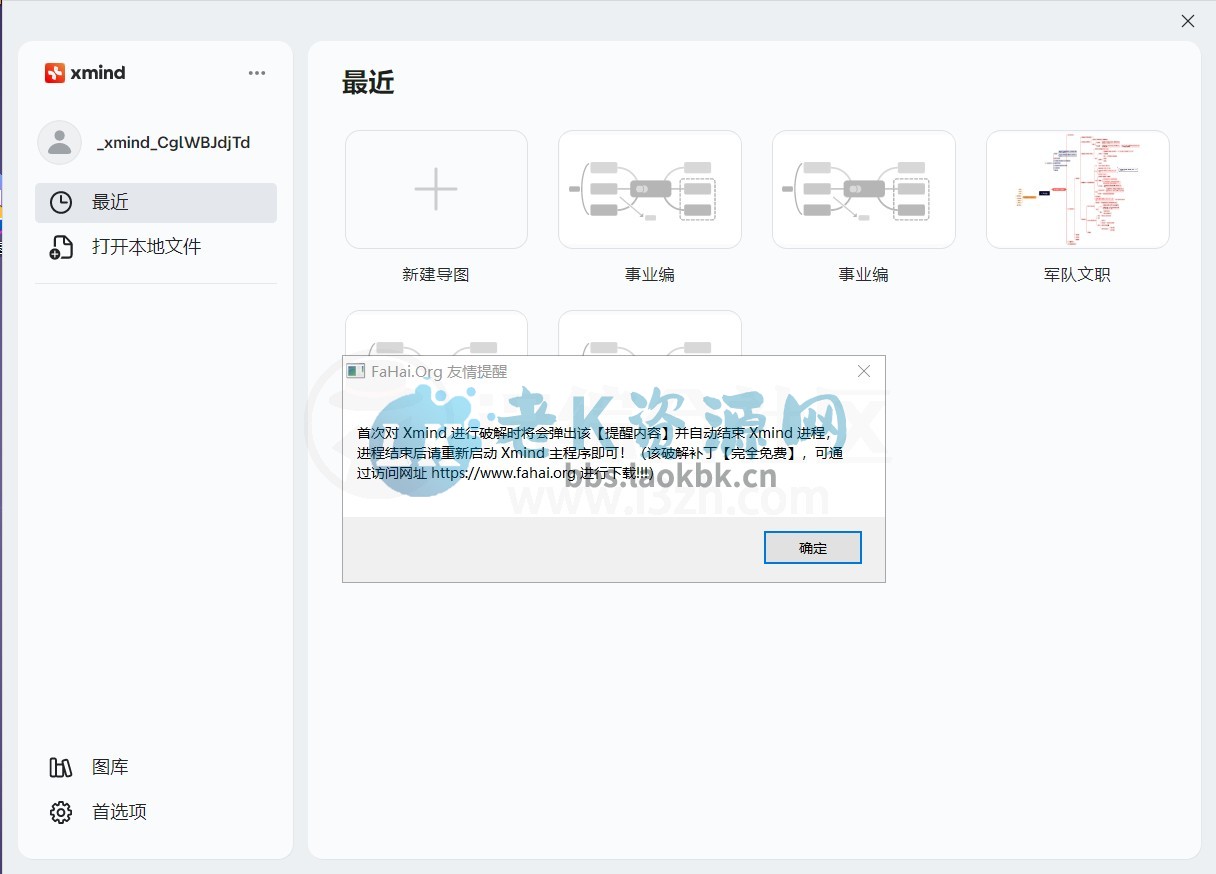Open the three-dot more options menu

[257, 72]
